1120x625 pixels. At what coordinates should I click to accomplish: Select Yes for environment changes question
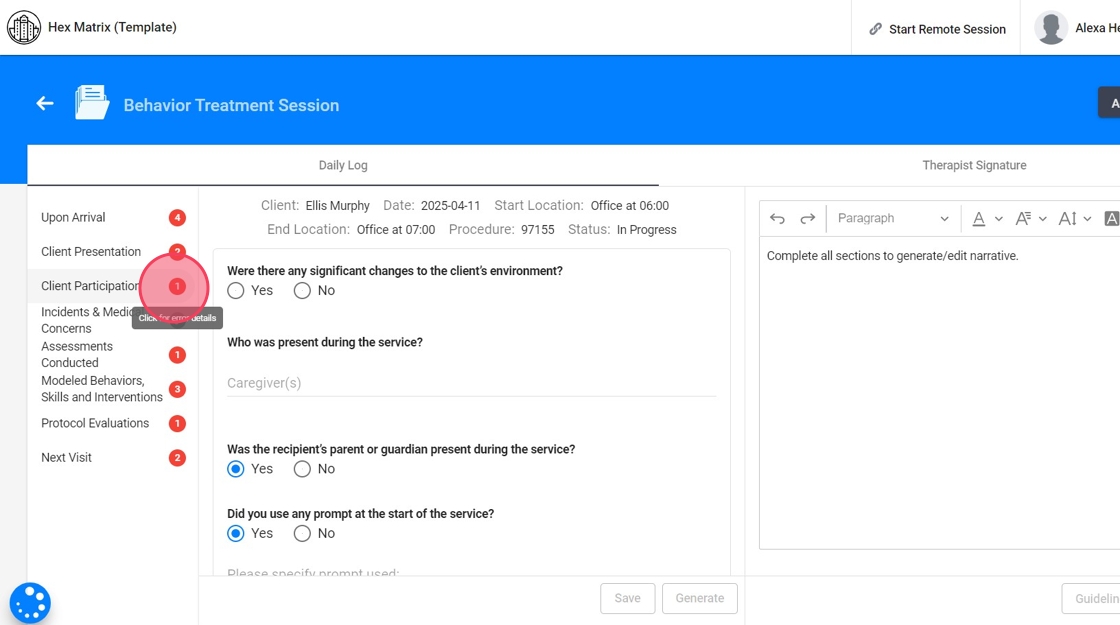pyautogui.click(x=236, y=291)
